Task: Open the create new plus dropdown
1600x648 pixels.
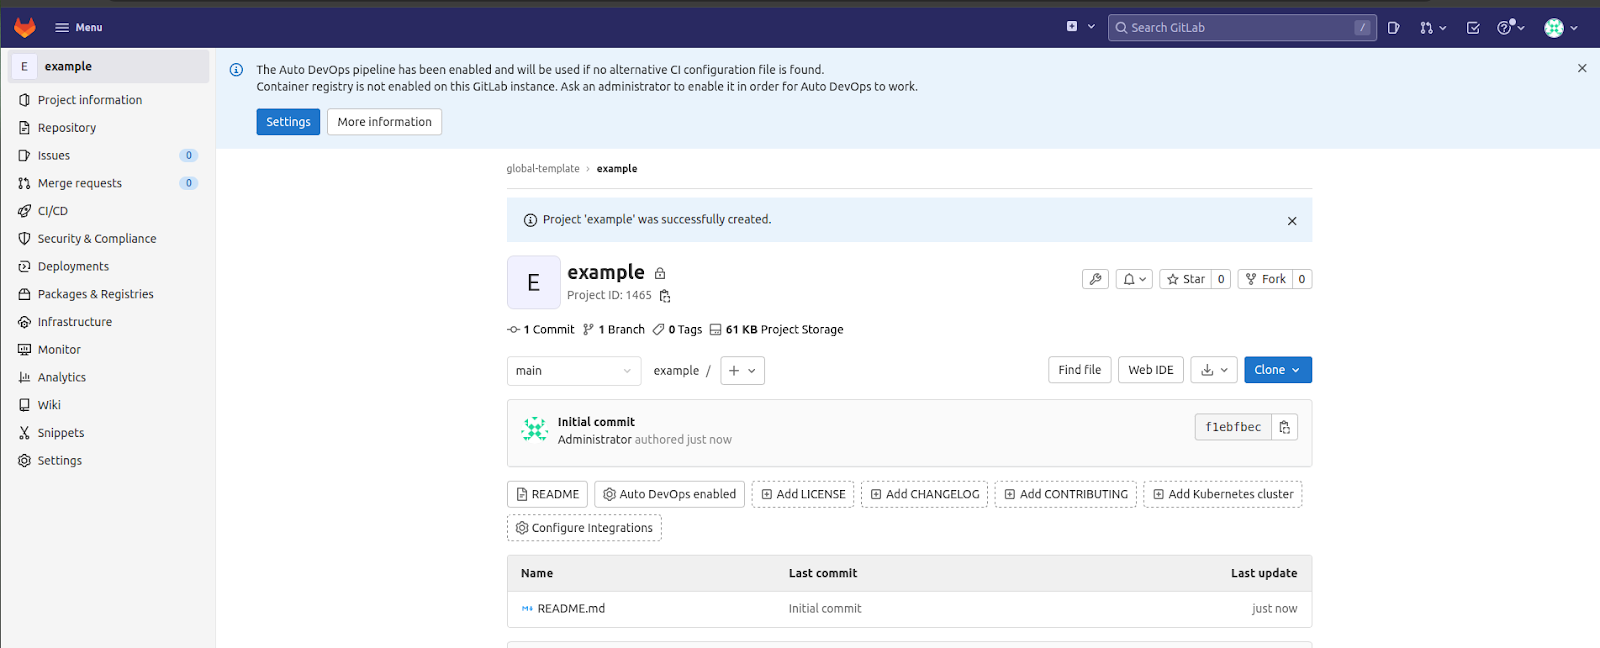Action: point(1080,27)
